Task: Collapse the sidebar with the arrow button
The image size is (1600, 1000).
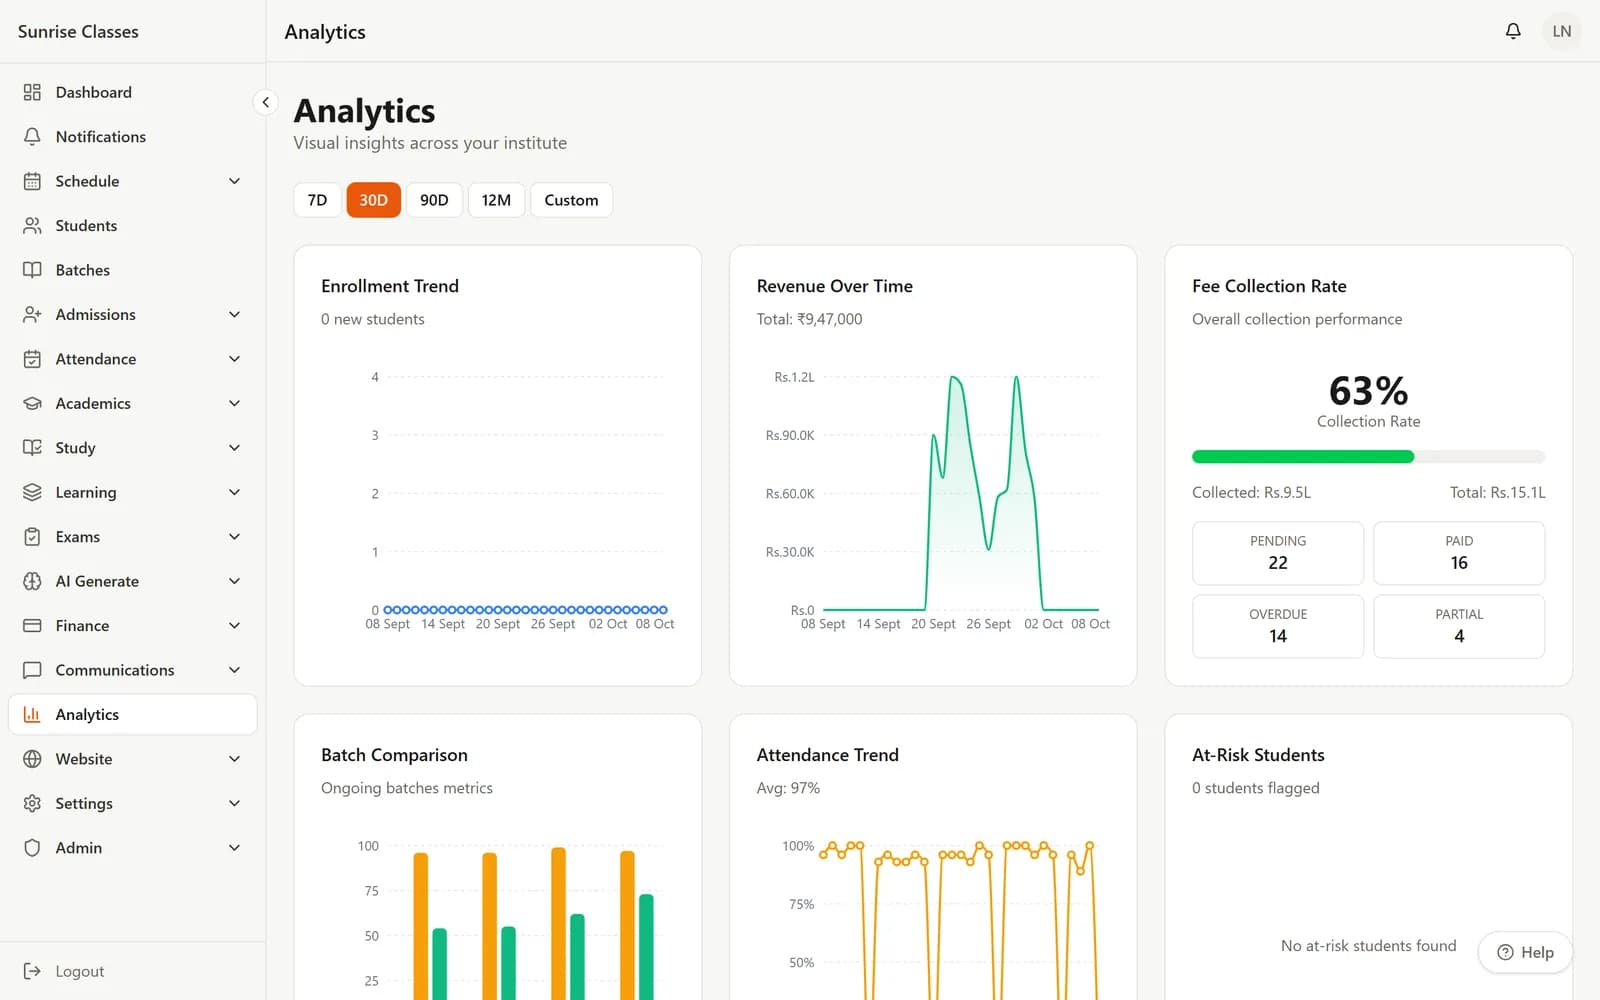Action: pyautogui.click(x=265, y=102)
